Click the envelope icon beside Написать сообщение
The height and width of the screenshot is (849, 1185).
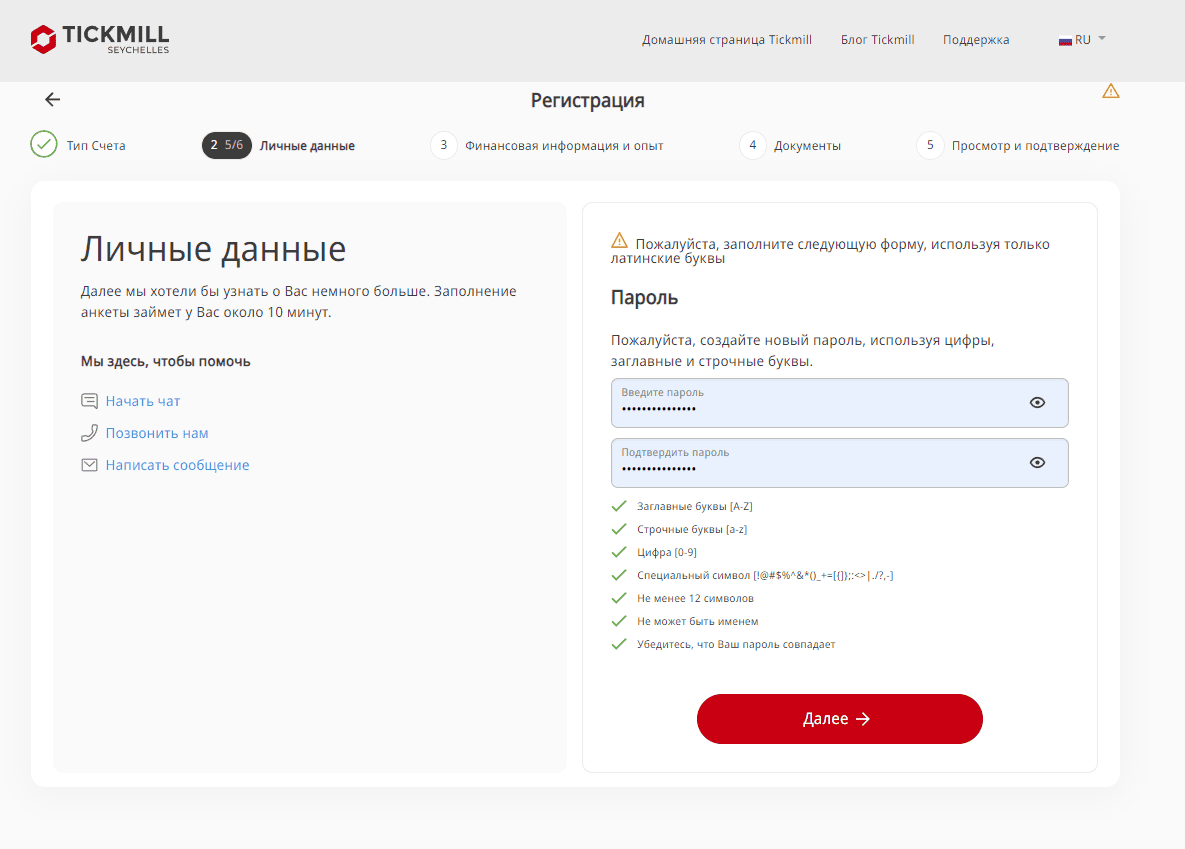[x=89, y=465]
